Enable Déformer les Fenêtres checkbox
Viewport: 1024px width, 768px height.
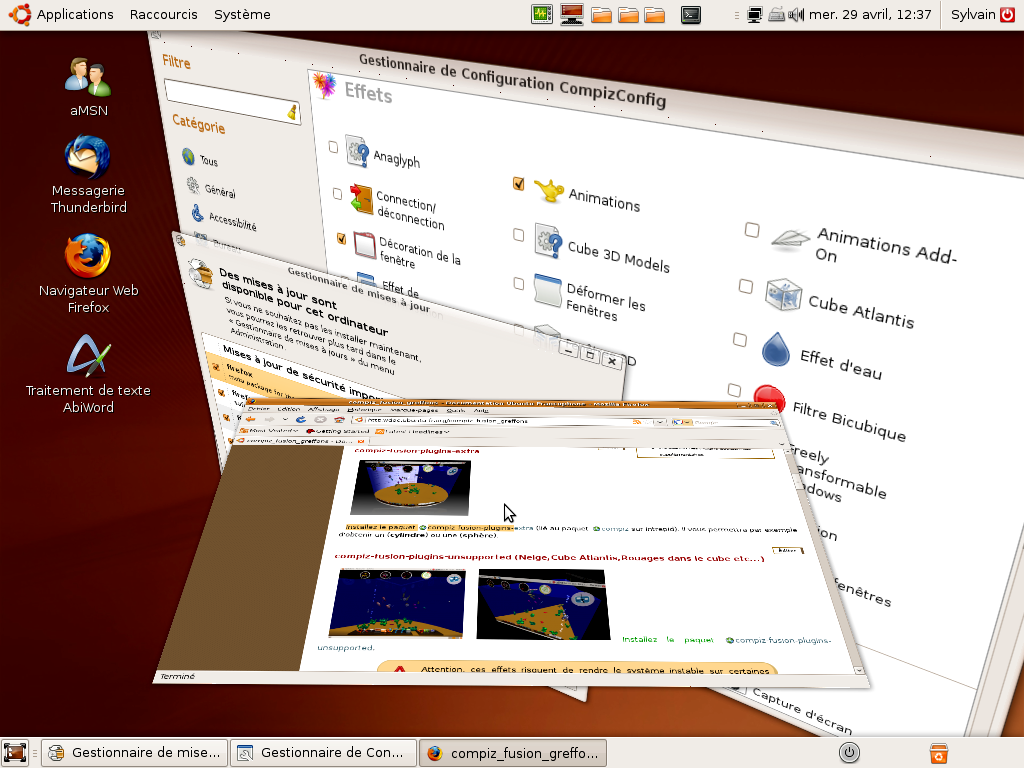(519, 283)
